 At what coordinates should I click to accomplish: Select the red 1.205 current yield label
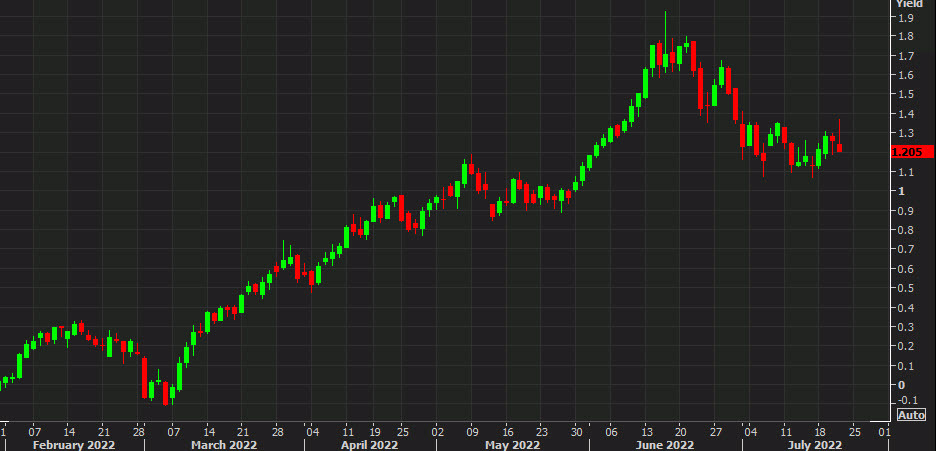912,152
